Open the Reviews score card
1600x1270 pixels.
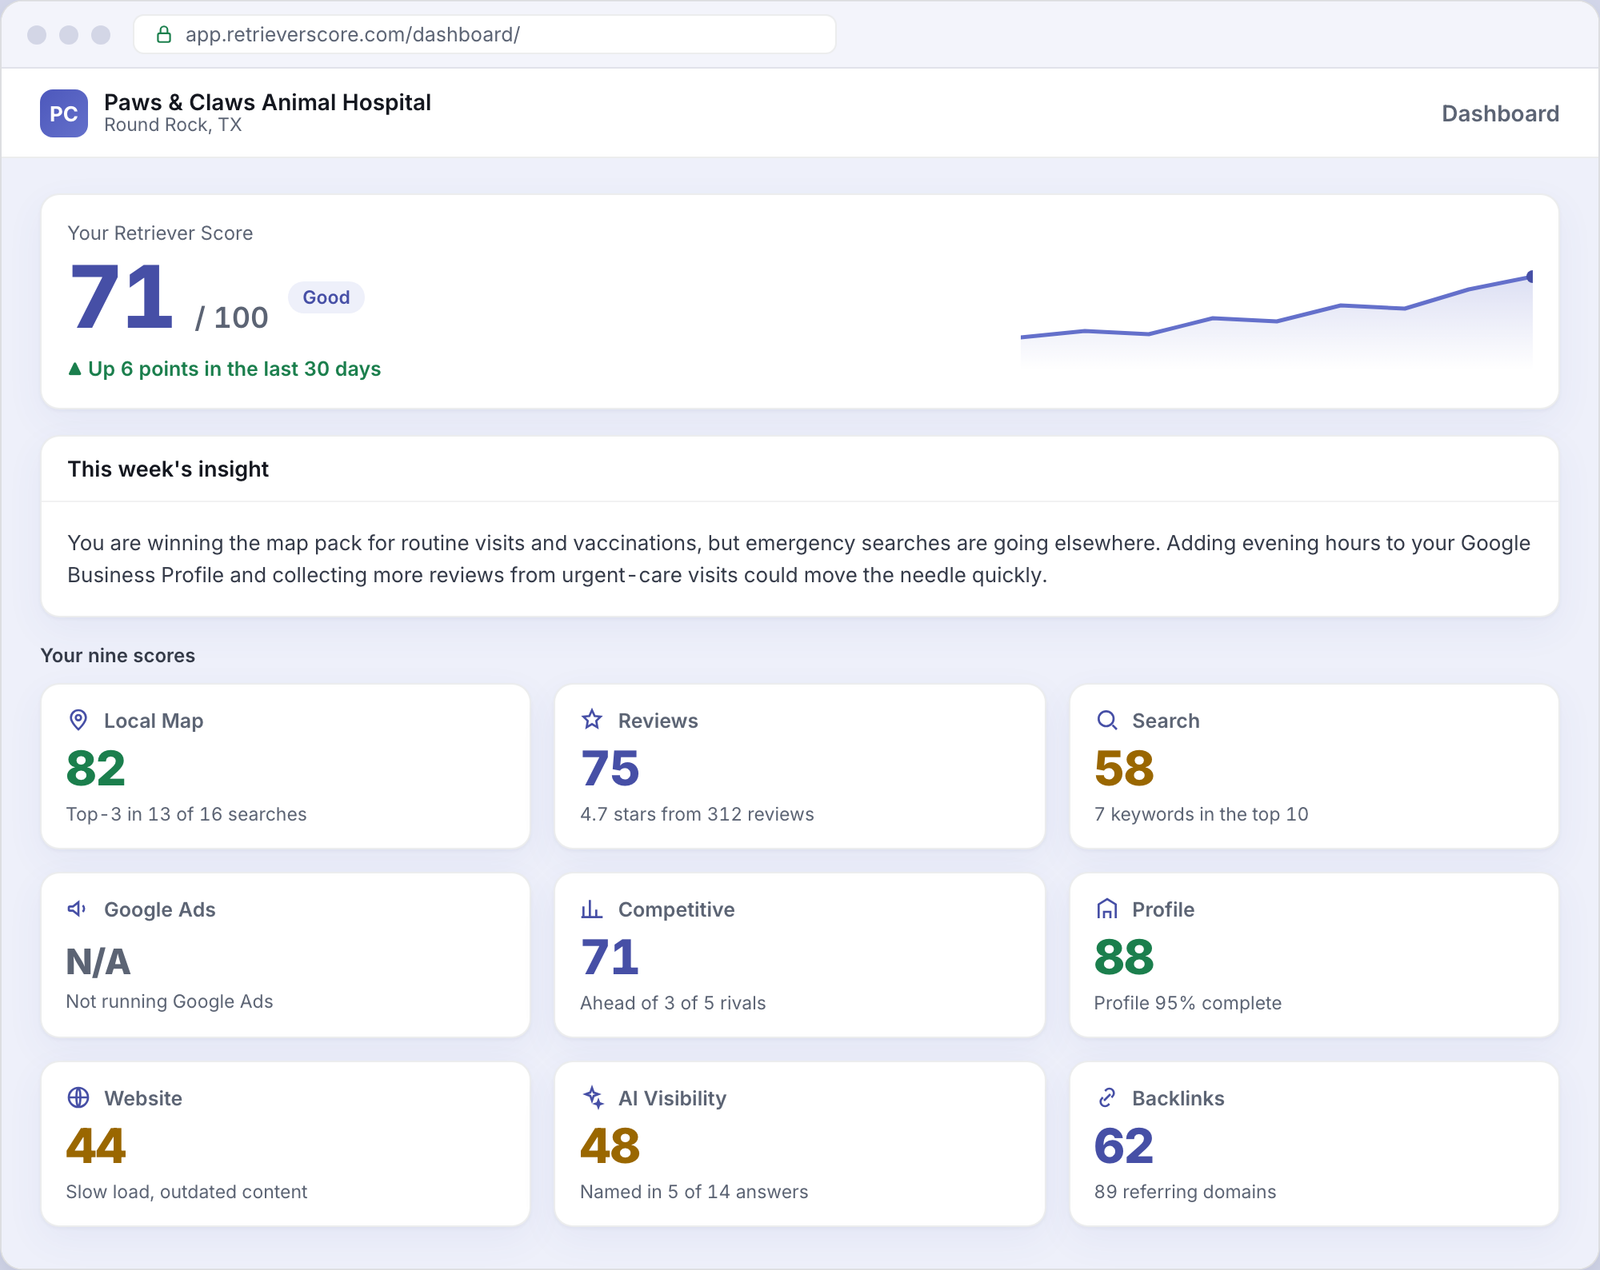point(799,766)
